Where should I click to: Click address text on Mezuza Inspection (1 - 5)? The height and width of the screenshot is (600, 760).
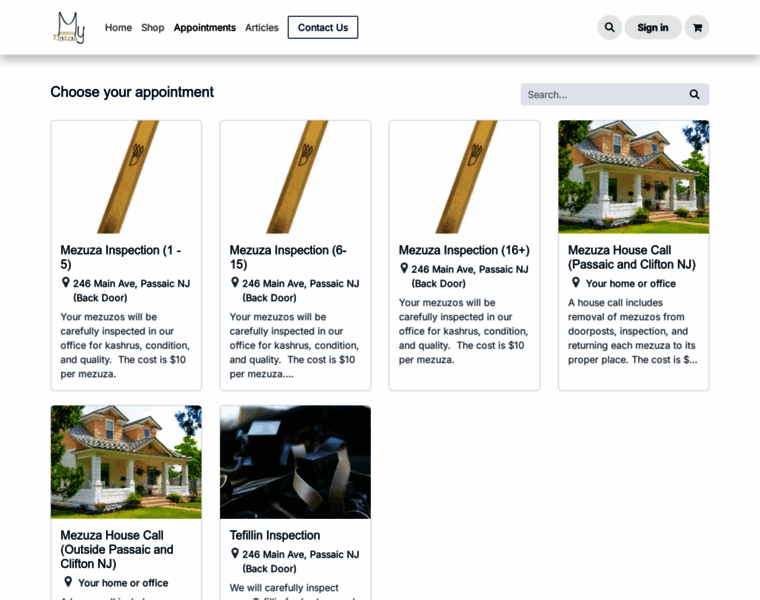pos(131,290)
